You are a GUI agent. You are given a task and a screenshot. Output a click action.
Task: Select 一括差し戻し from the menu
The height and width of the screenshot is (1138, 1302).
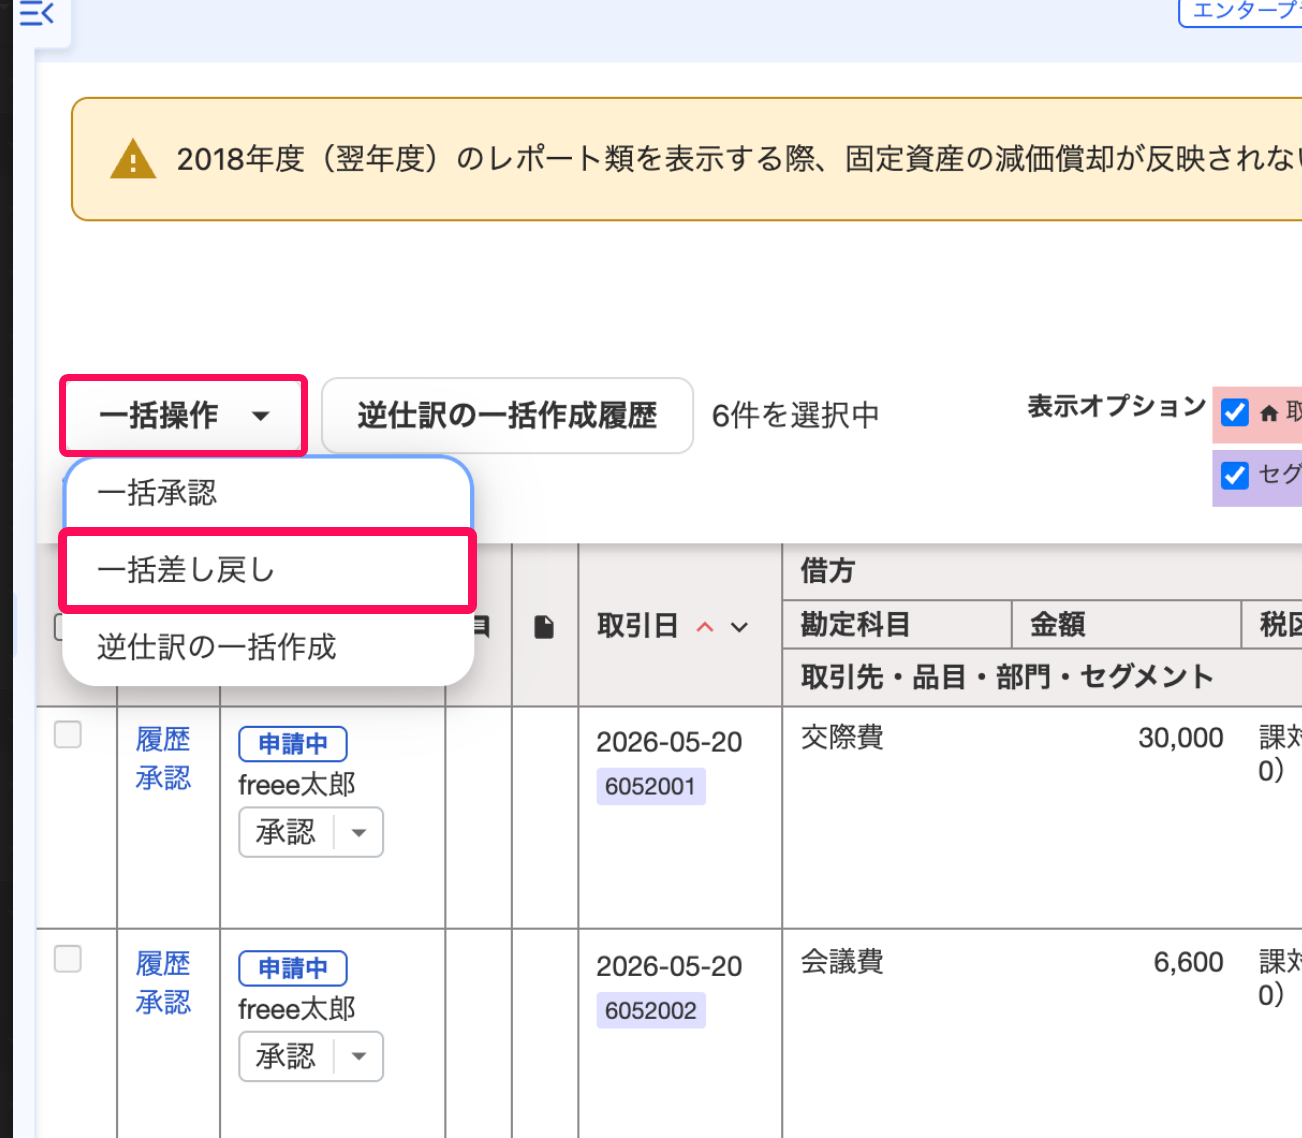(x=267, y=570)
